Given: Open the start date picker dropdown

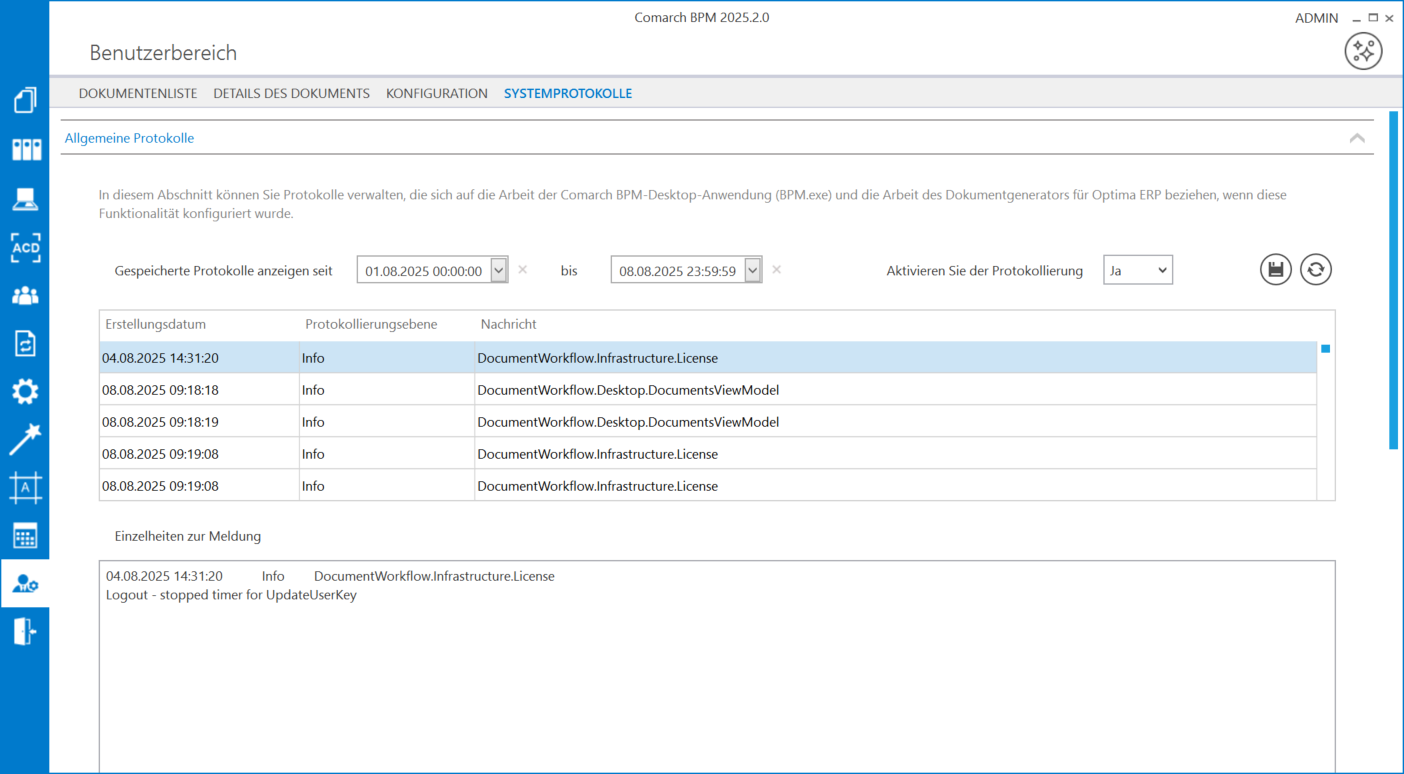Looking at the screenshot, I should 498,270.
